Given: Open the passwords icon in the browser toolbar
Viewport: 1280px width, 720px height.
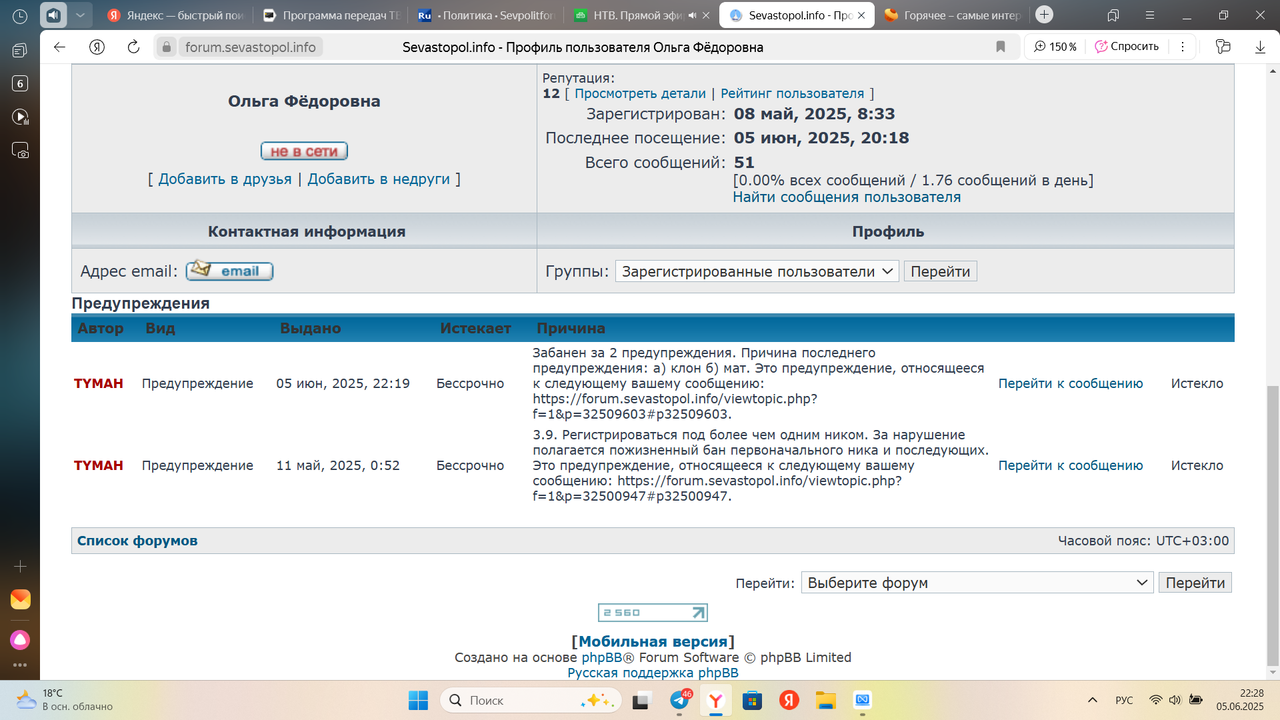Looking at the screenshot, I should (1223, 46).
